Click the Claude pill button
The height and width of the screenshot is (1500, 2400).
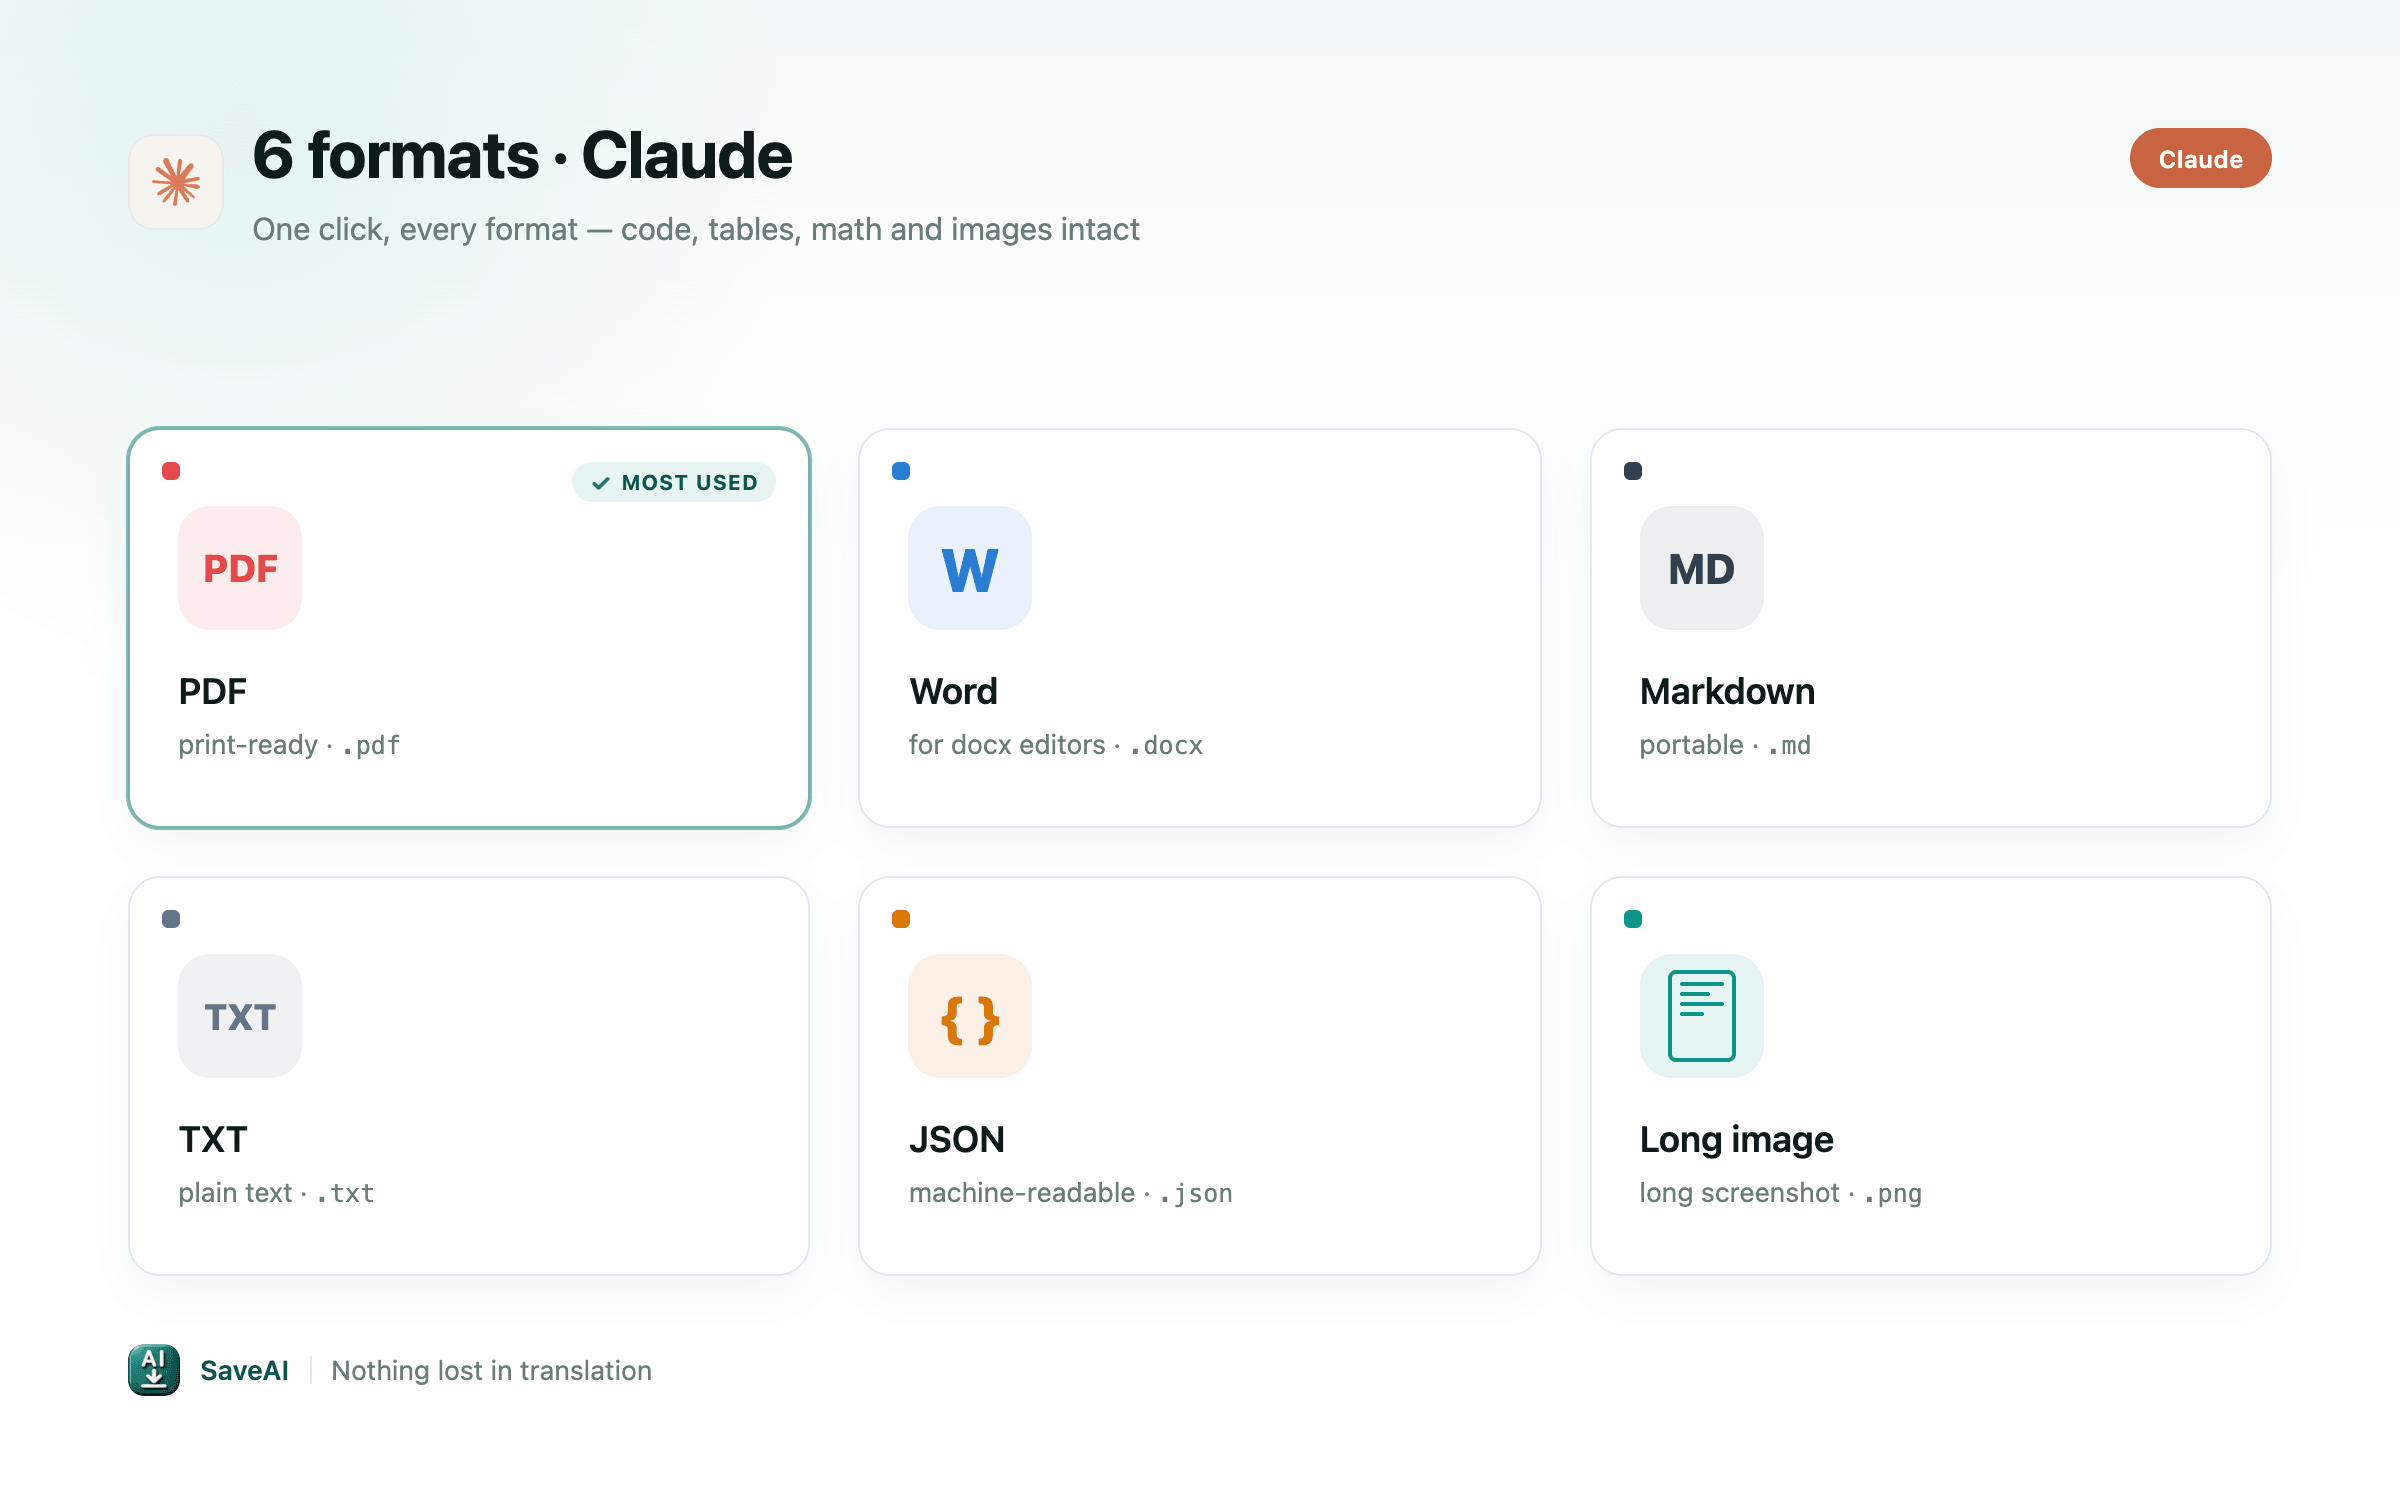click(2200, 158)
